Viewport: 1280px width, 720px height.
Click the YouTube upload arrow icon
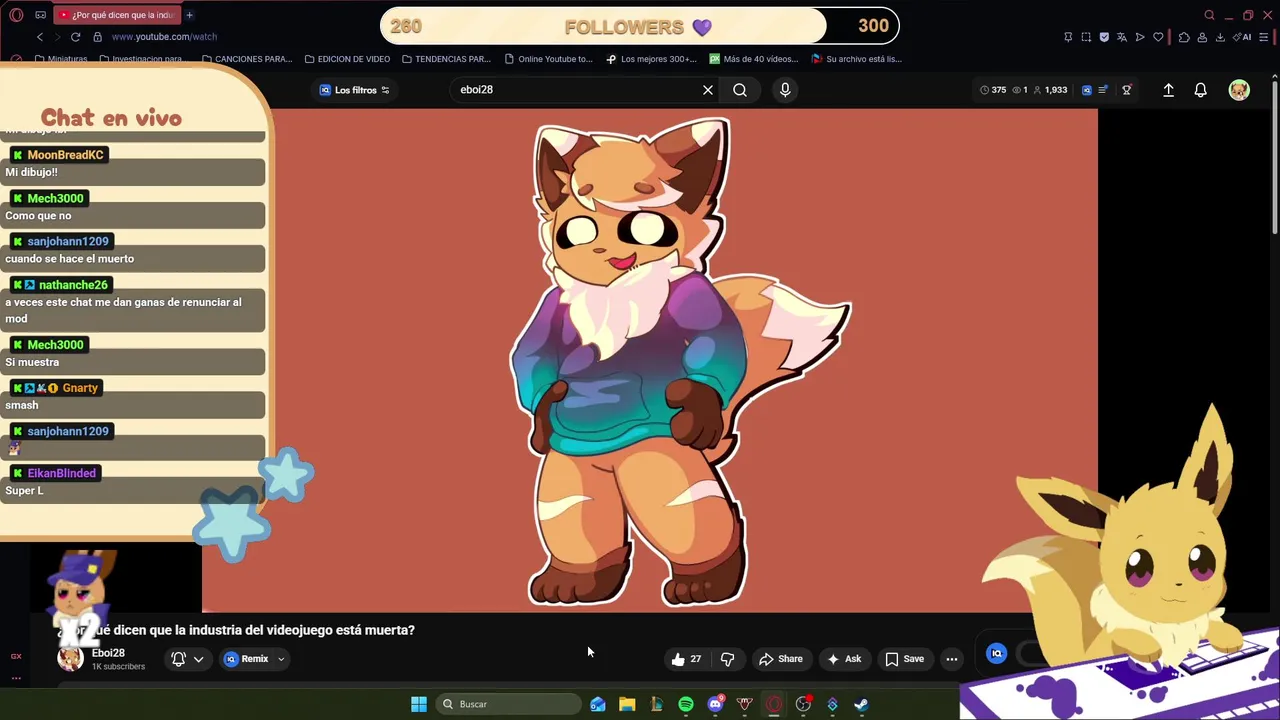pyautogui.click(x=1168, y=90)
